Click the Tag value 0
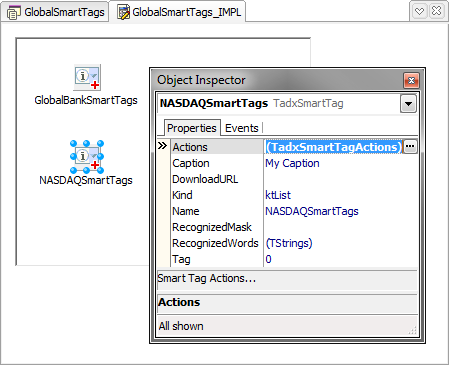This screenshot has width=449, height=365. [x=268, y=259]
